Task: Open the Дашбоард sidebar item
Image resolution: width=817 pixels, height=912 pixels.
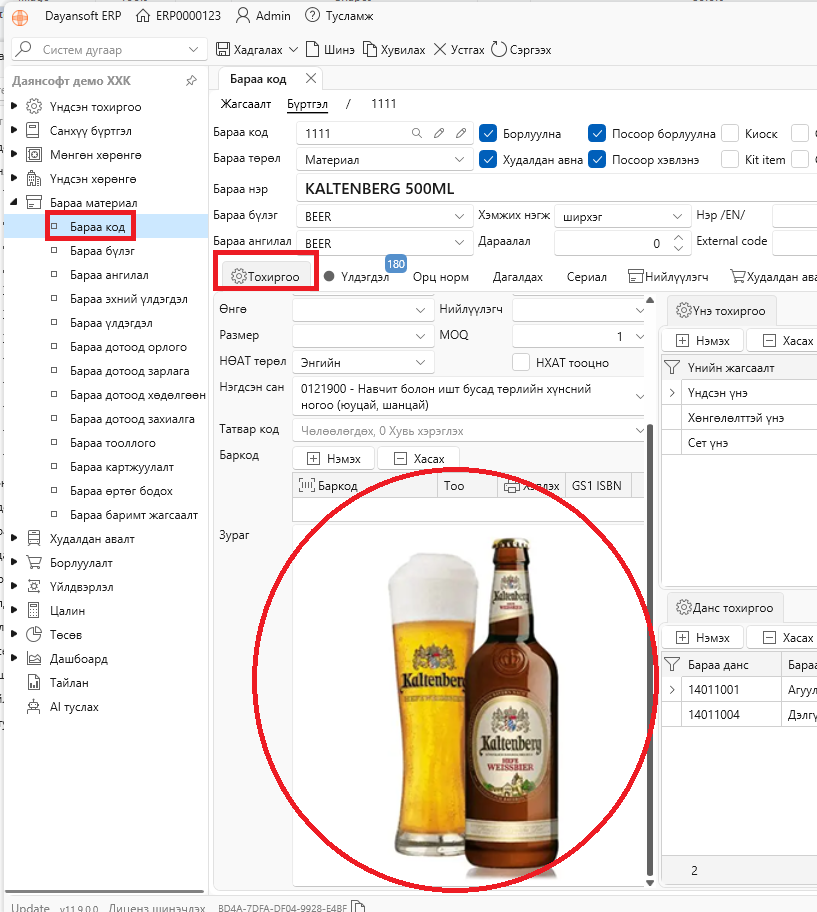Action: 79,658
